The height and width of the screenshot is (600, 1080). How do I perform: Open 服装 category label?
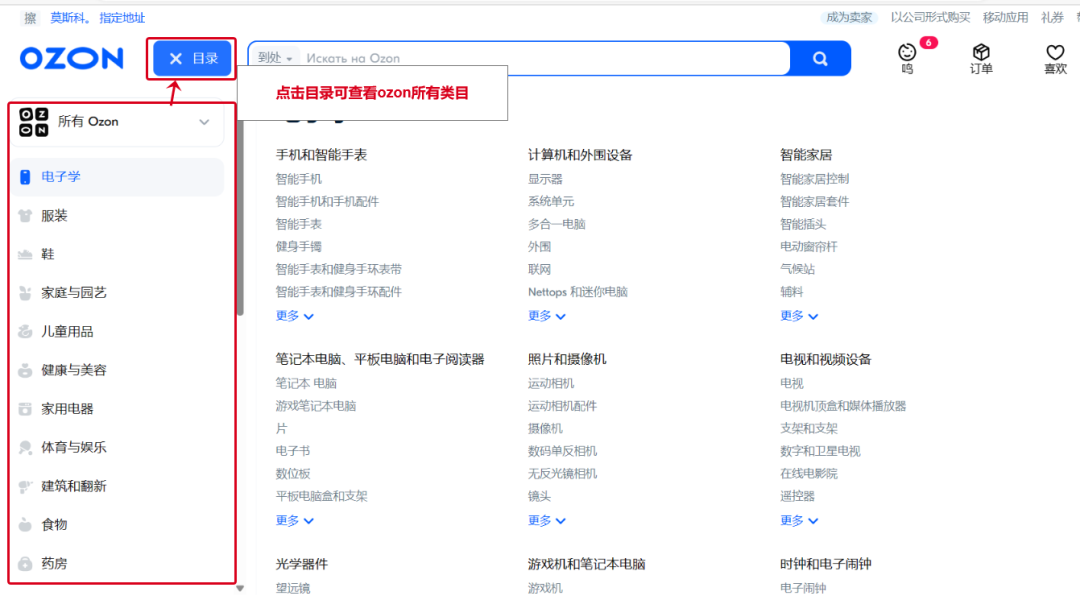pos(54,216)
